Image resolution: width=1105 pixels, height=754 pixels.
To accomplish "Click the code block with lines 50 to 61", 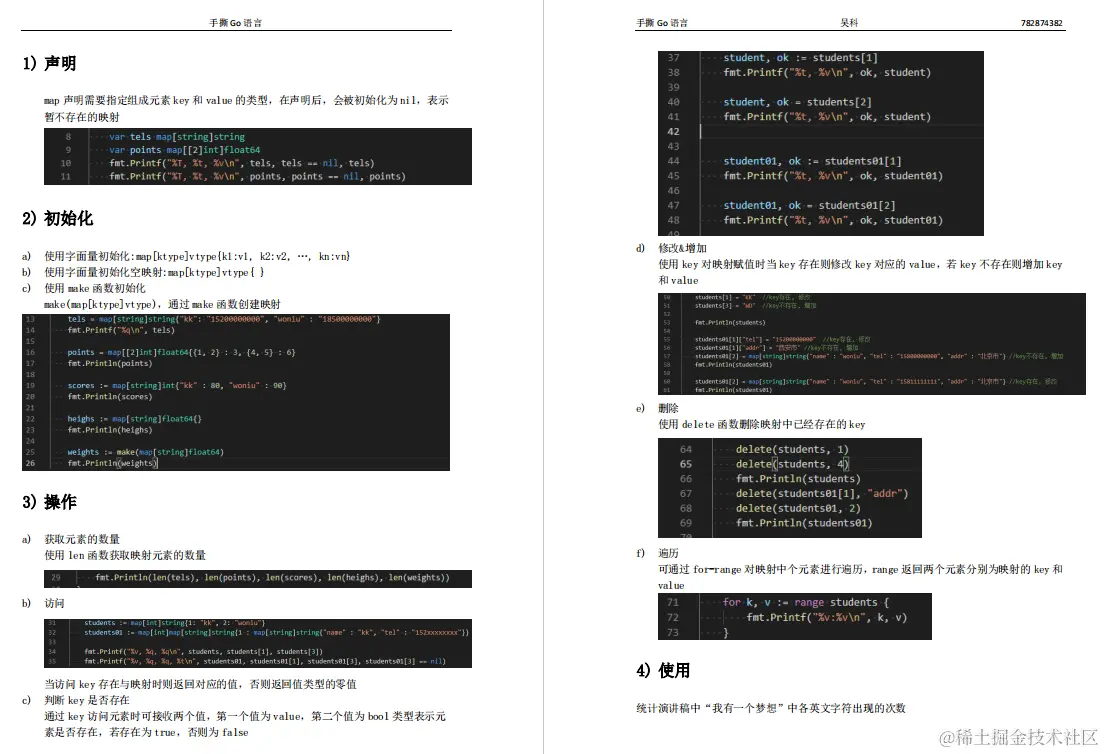I will [x=872, y=344].
